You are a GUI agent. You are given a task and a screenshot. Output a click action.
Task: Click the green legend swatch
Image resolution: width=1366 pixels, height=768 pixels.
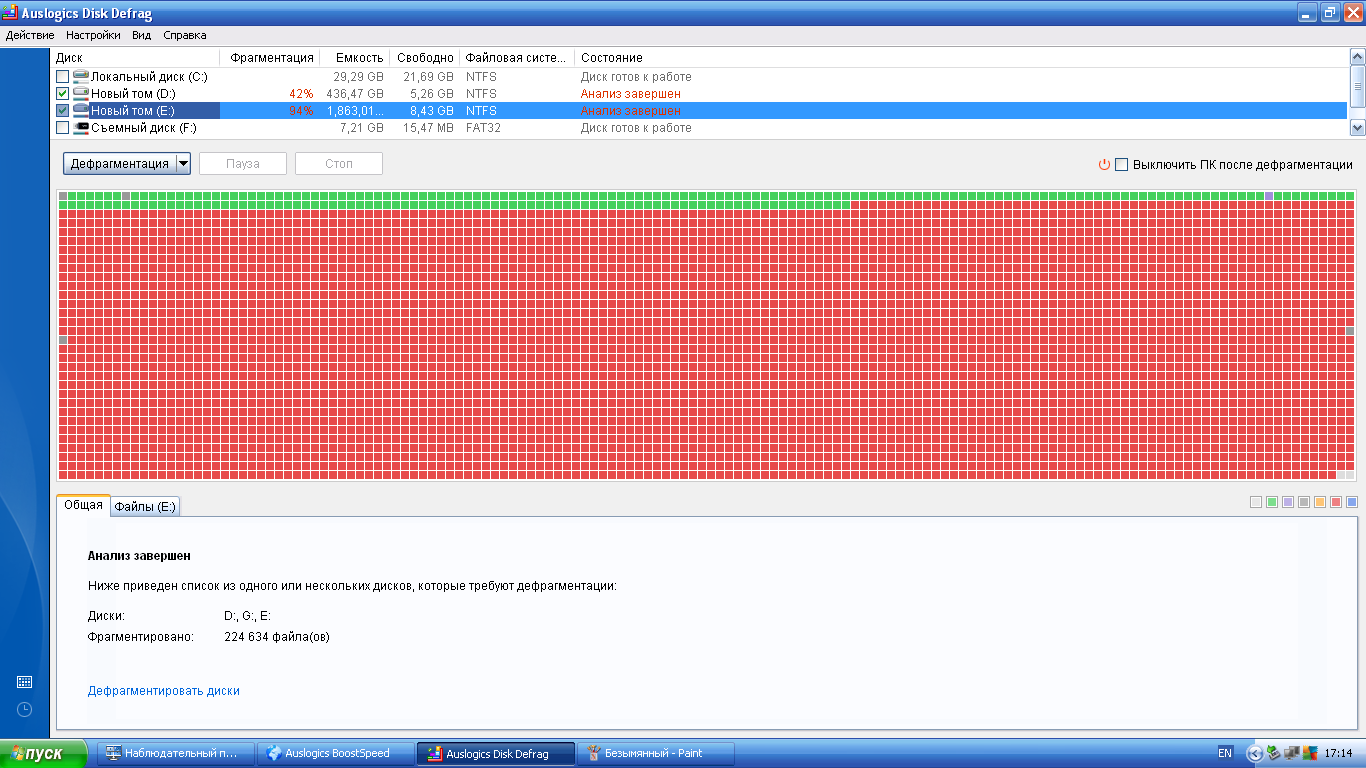point(1272,502)
